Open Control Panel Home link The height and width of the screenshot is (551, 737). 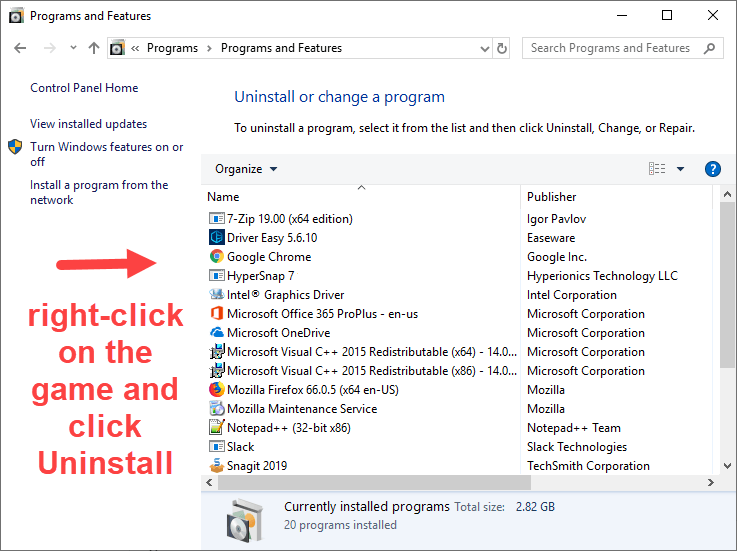[x=84, y=88]
